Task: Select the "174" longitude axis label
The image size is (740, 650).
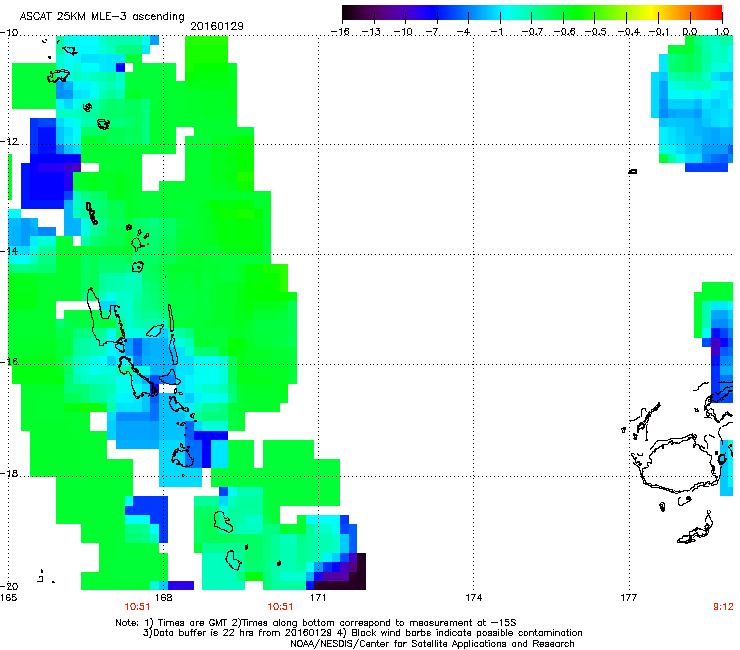Action: tap(473, 598)
